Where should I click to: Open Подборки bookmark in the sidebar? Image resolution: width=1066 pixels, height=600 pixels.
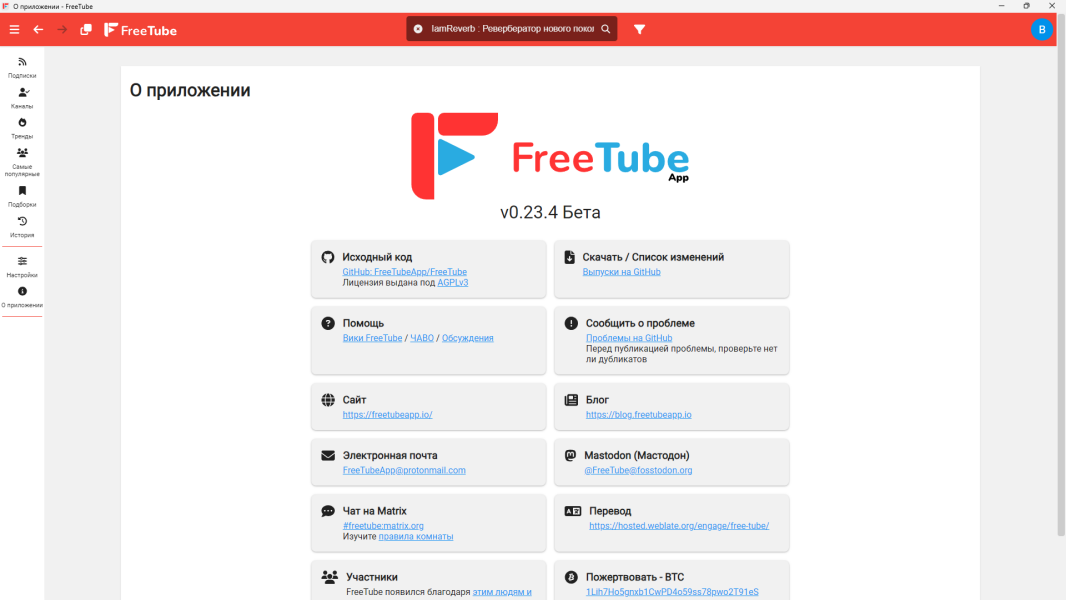coord(22,196)
